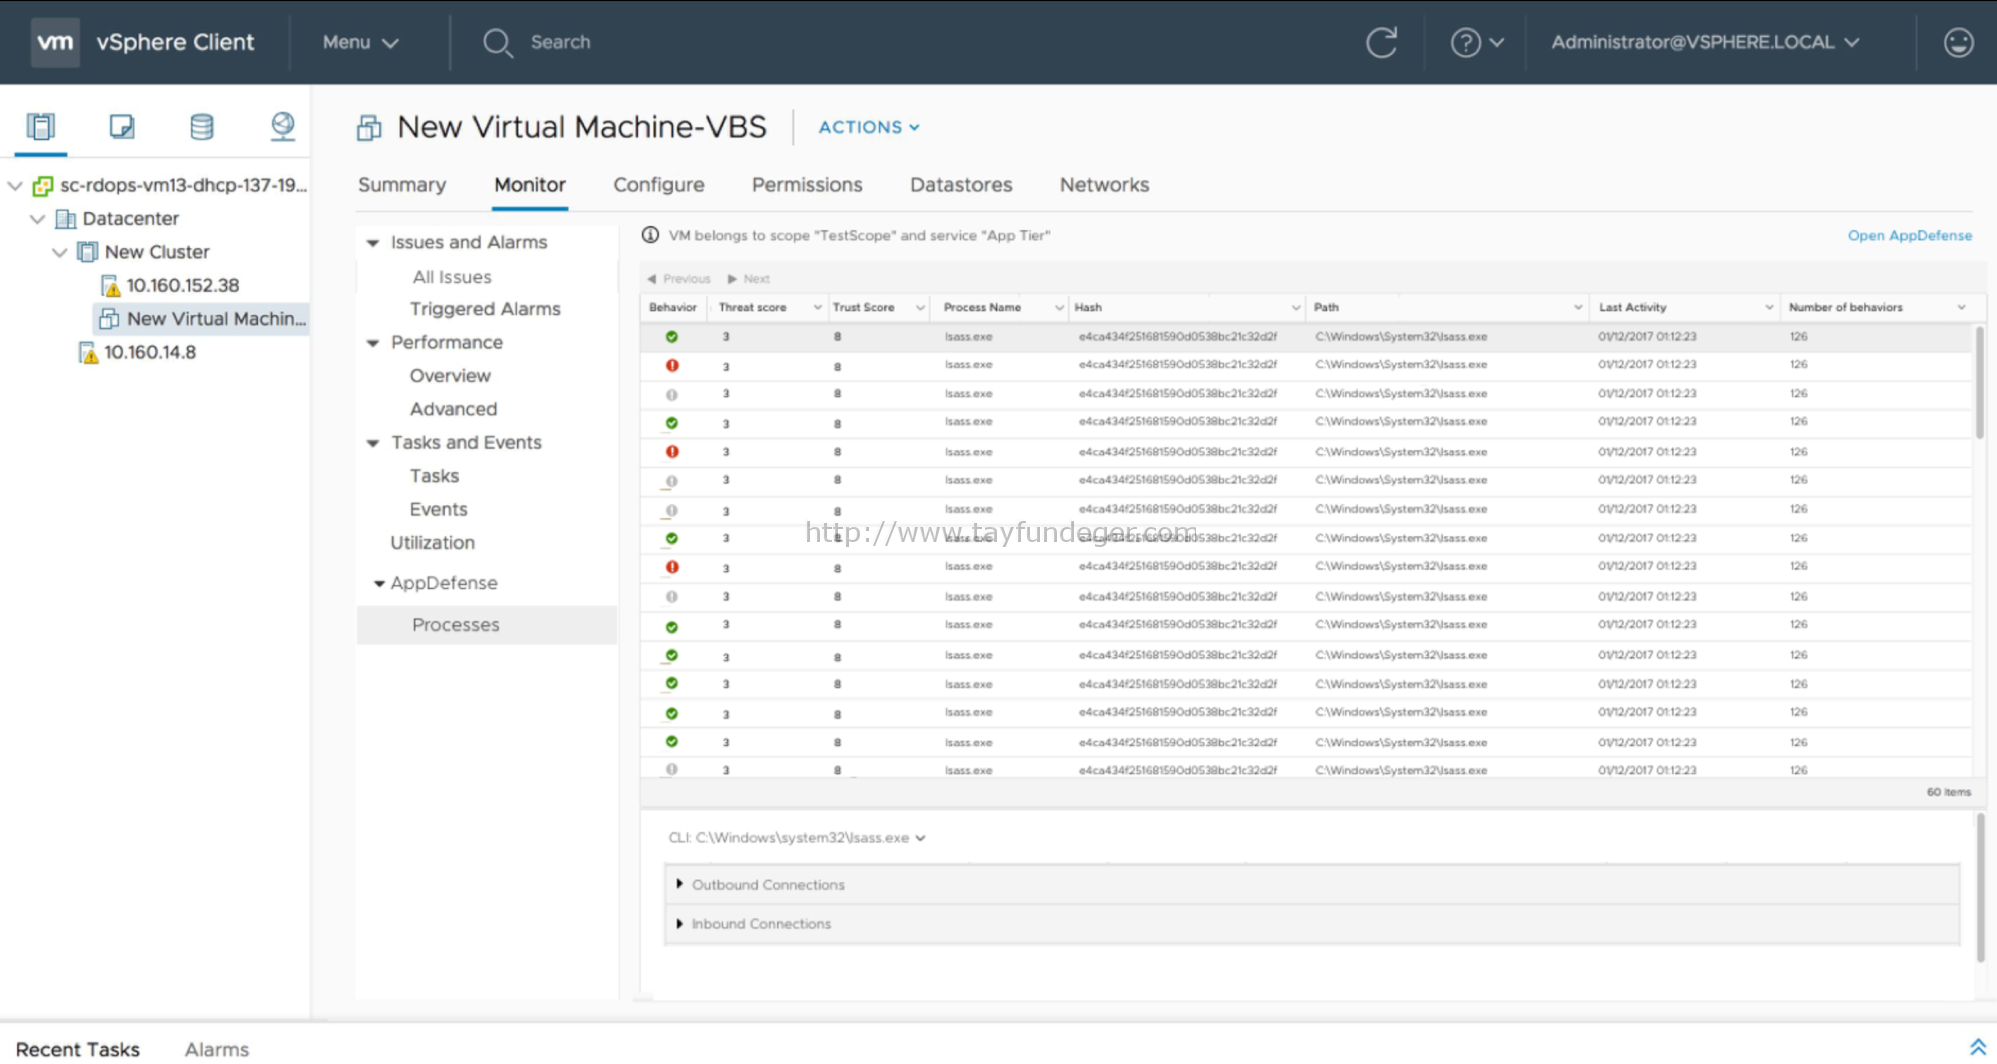The width and height of the screenshot is (1997, 1064).
Task: Sort by the Hash column header
Action: tap(1088, 308)
